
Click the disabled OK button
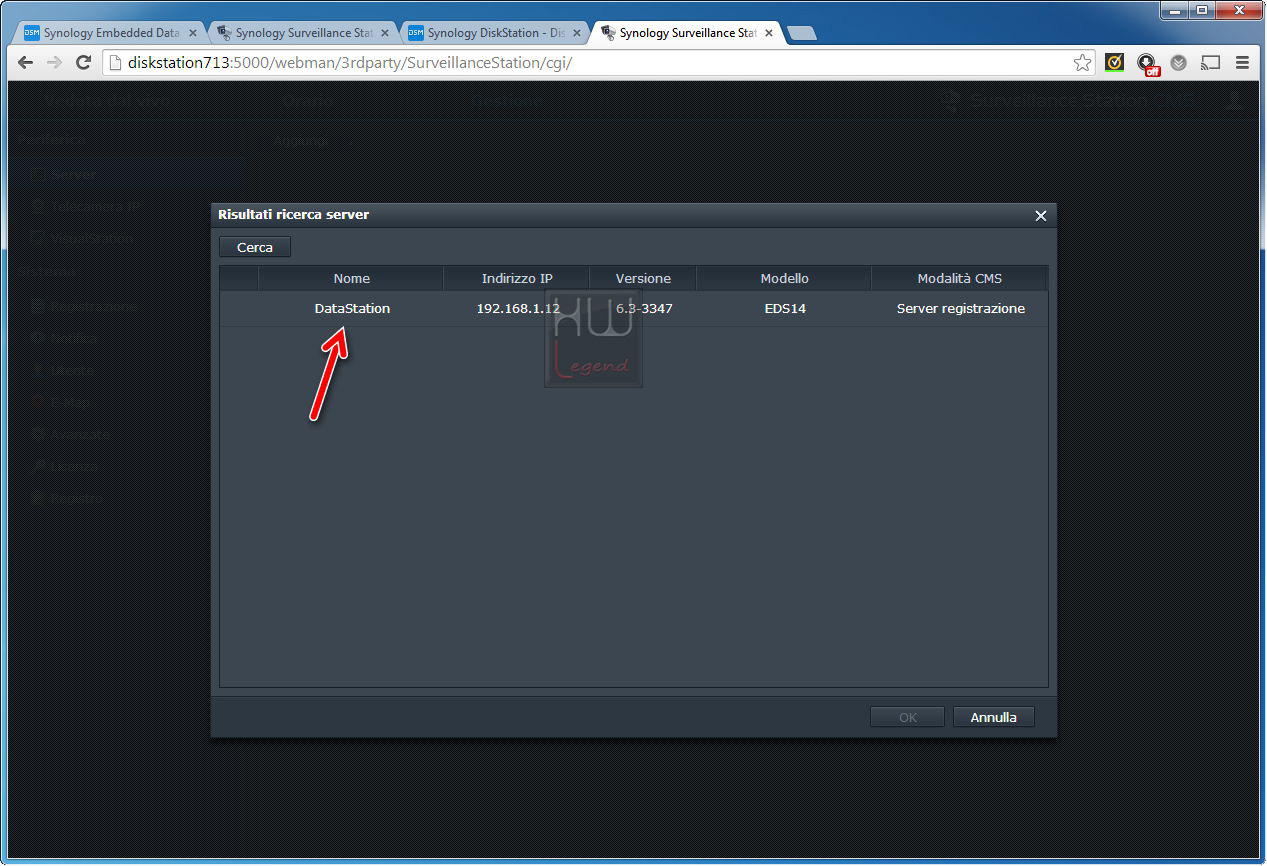[908, 717]
